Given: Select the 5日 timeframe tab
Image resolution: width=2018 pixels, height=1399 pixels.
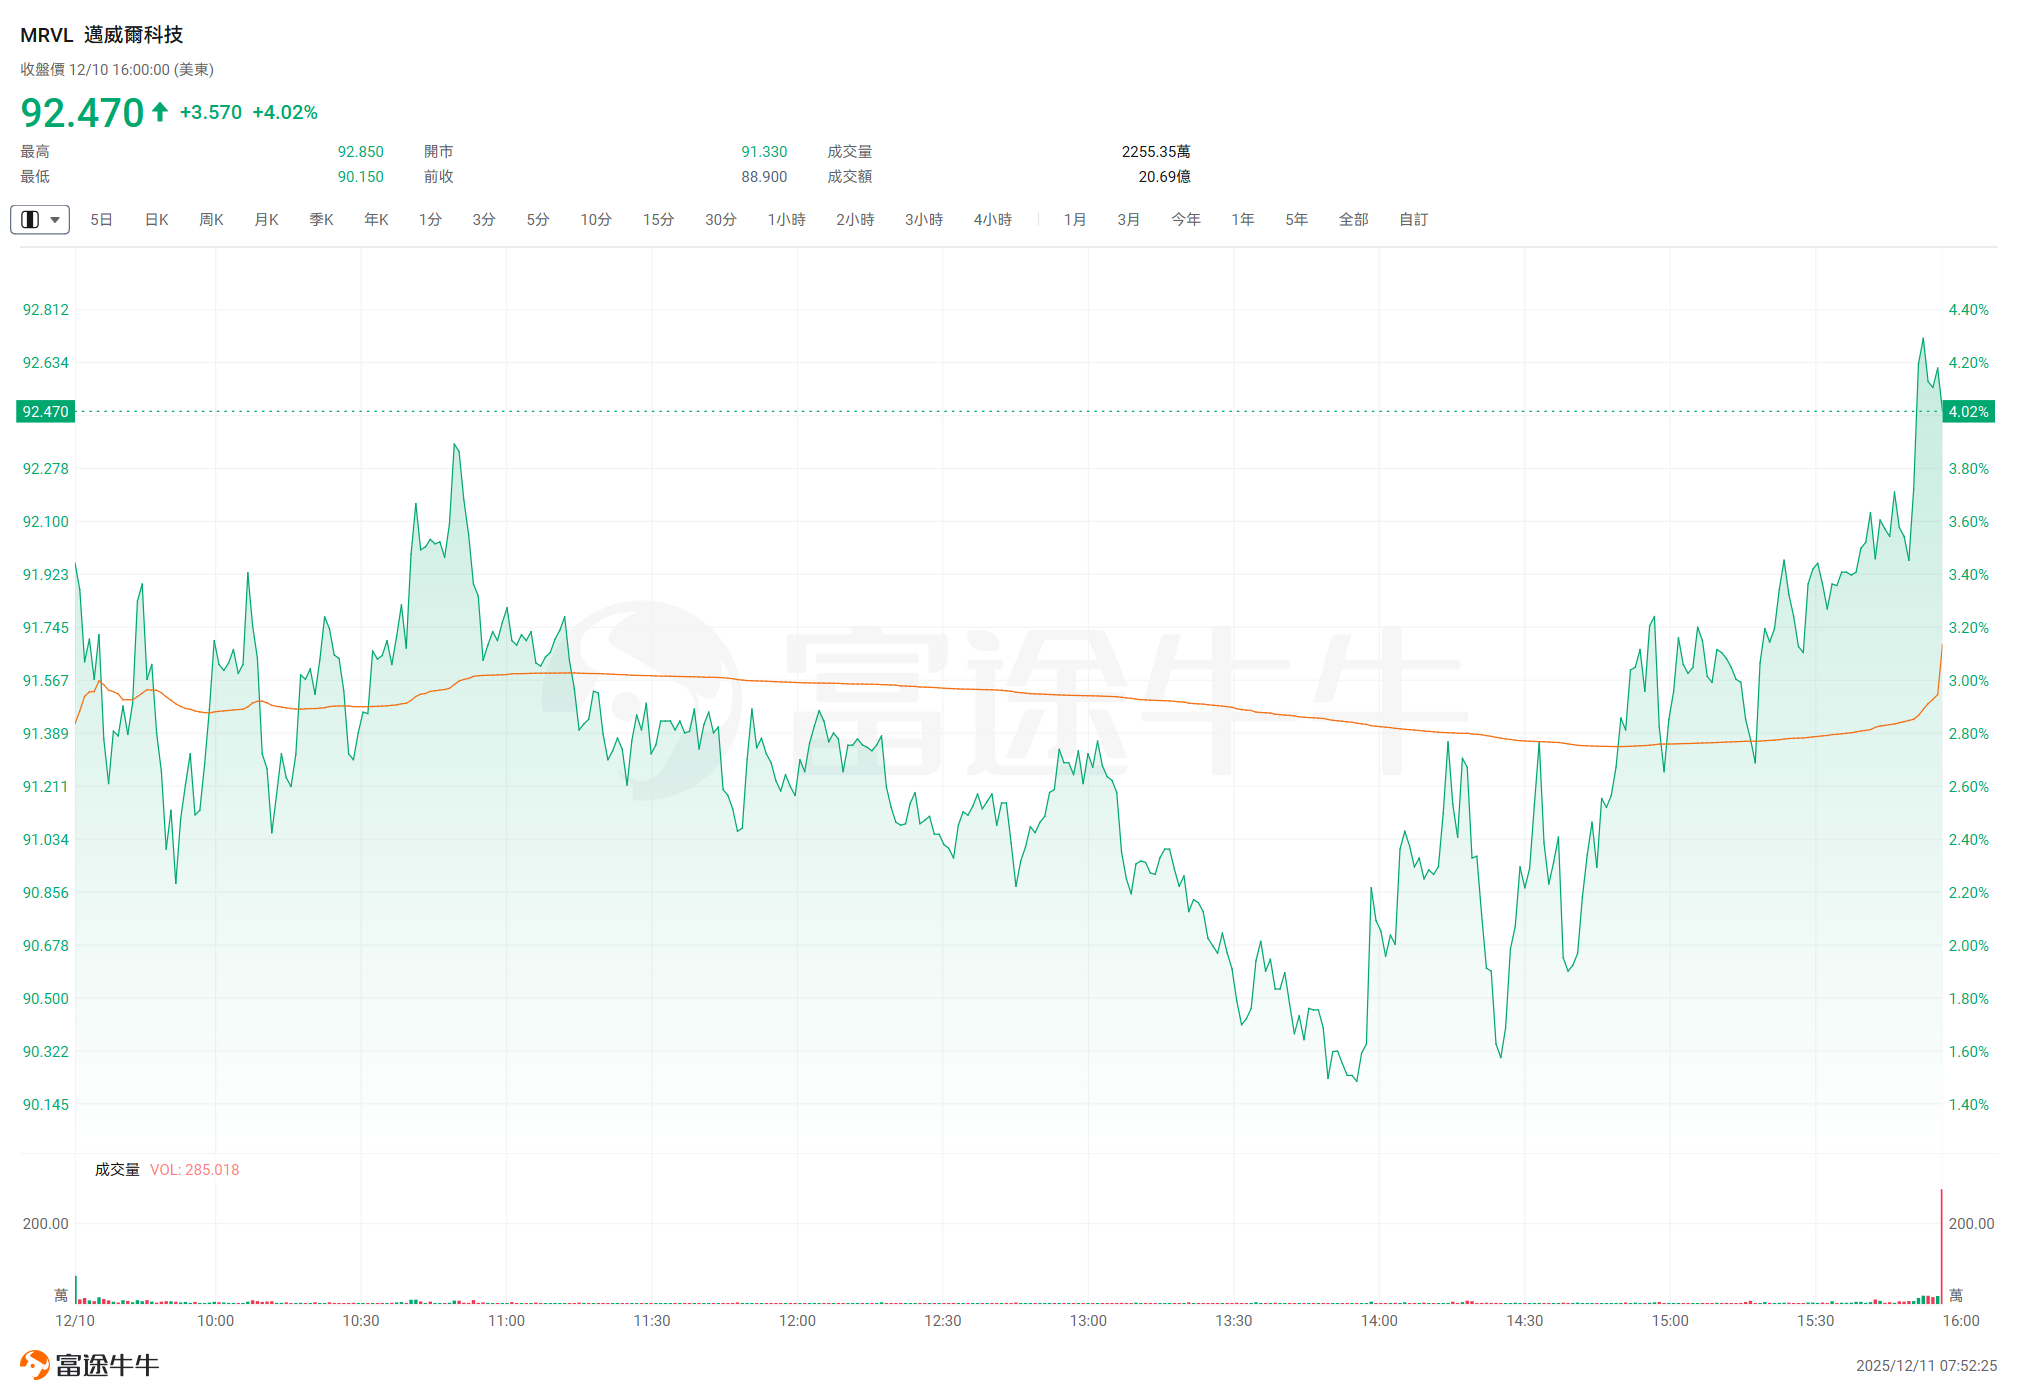Looking at the screenshot, I should pyautogui.click(x=101, y=219).
